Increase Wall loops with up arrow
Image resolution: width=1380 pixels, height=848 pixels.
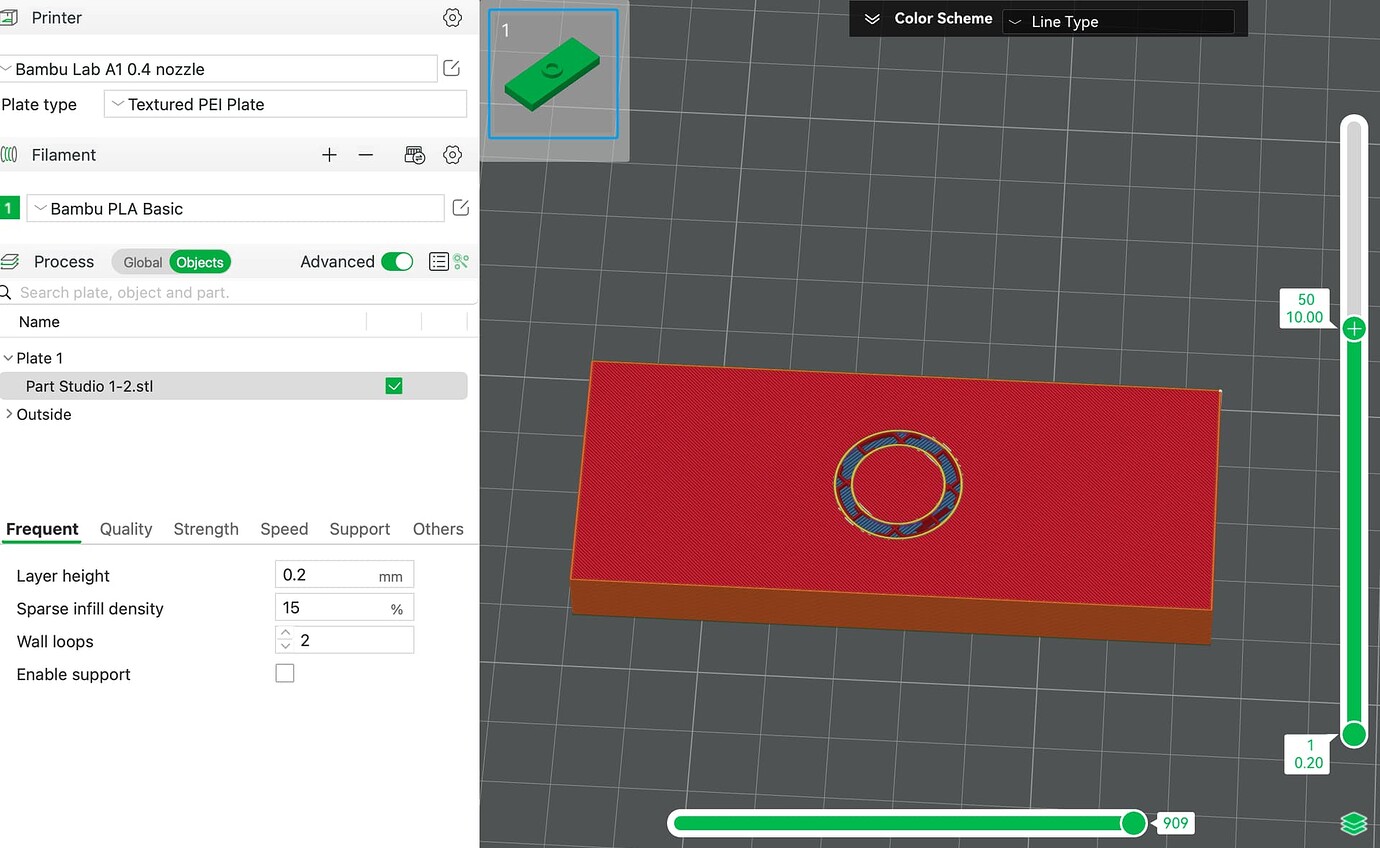tap(286, 634)
